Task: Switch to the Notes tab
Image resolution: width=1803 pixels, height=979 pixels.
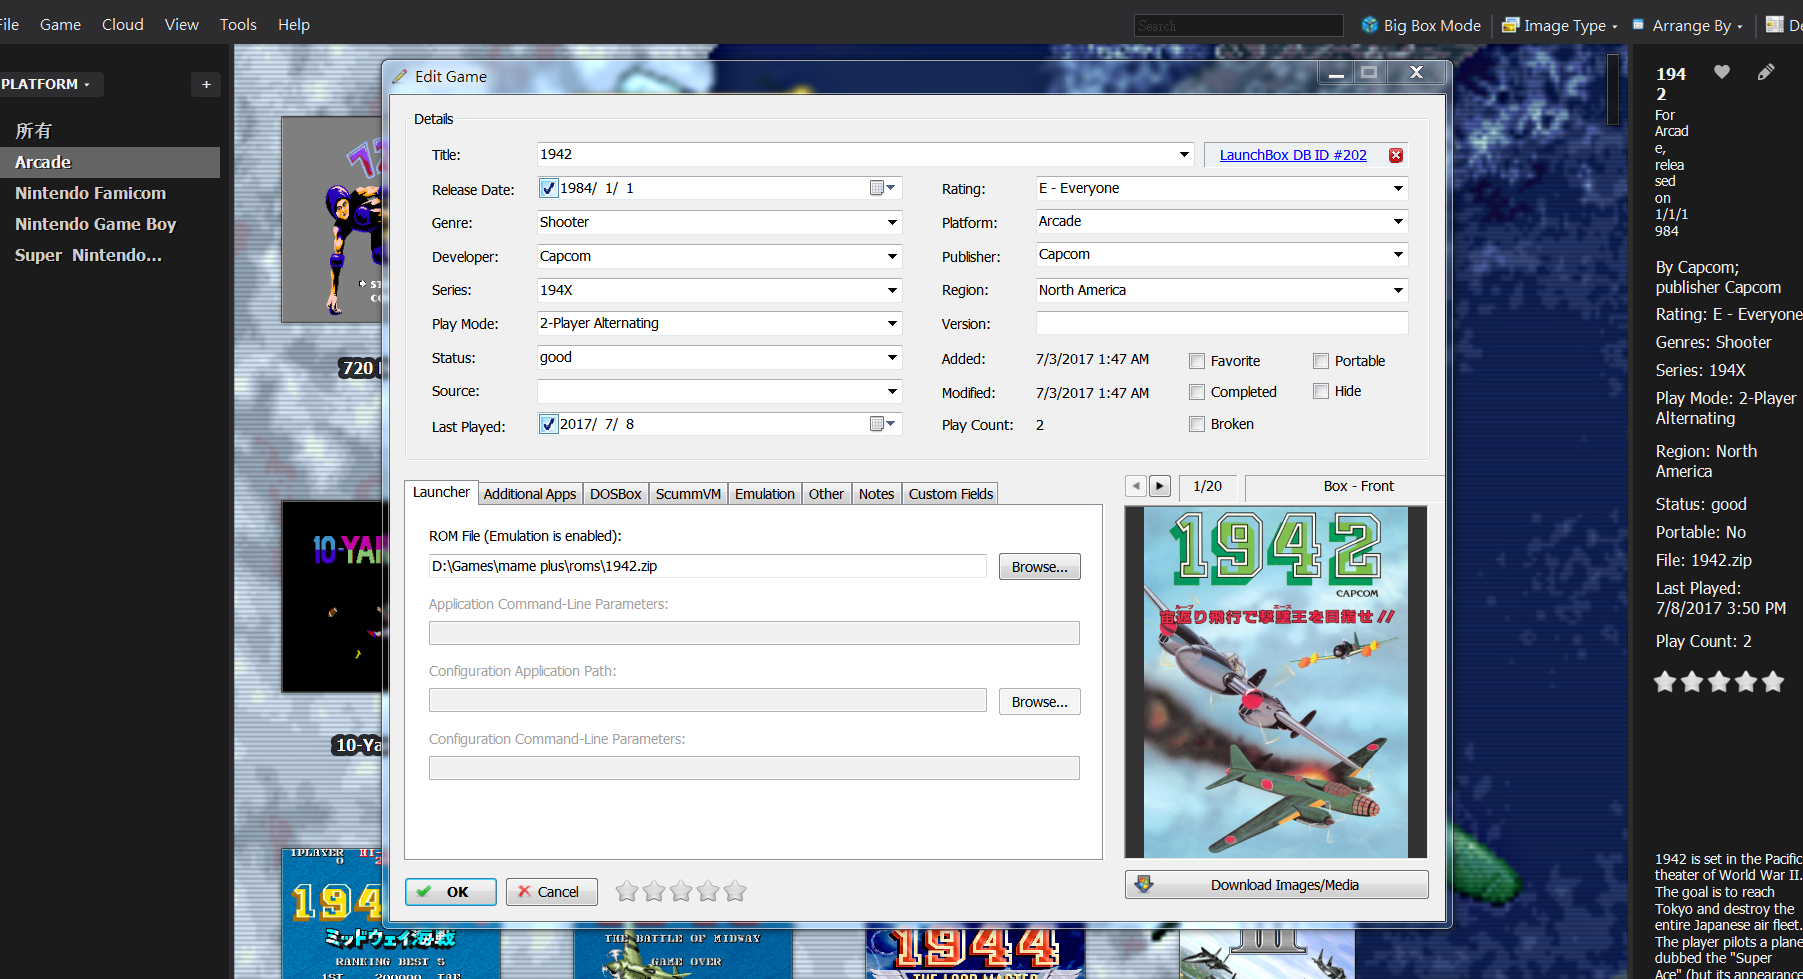Action: coord(876,494)
